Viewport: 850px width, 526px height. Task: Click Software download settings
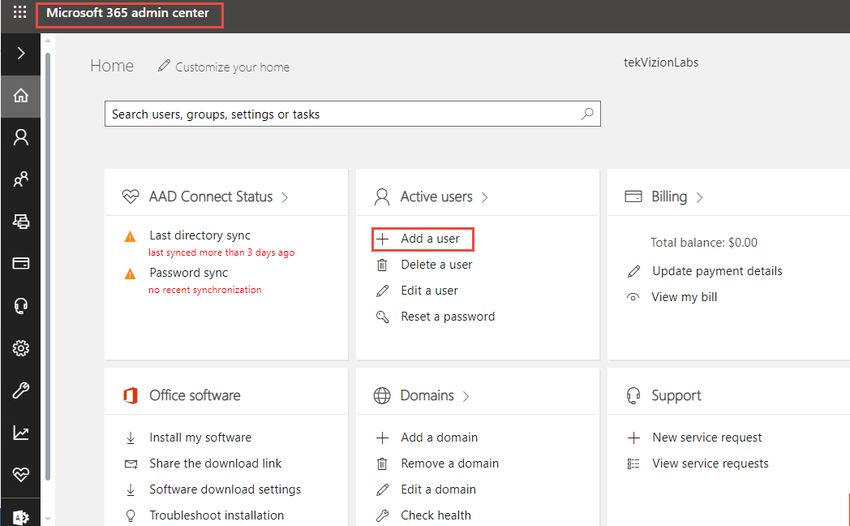[x=225, y=490]
